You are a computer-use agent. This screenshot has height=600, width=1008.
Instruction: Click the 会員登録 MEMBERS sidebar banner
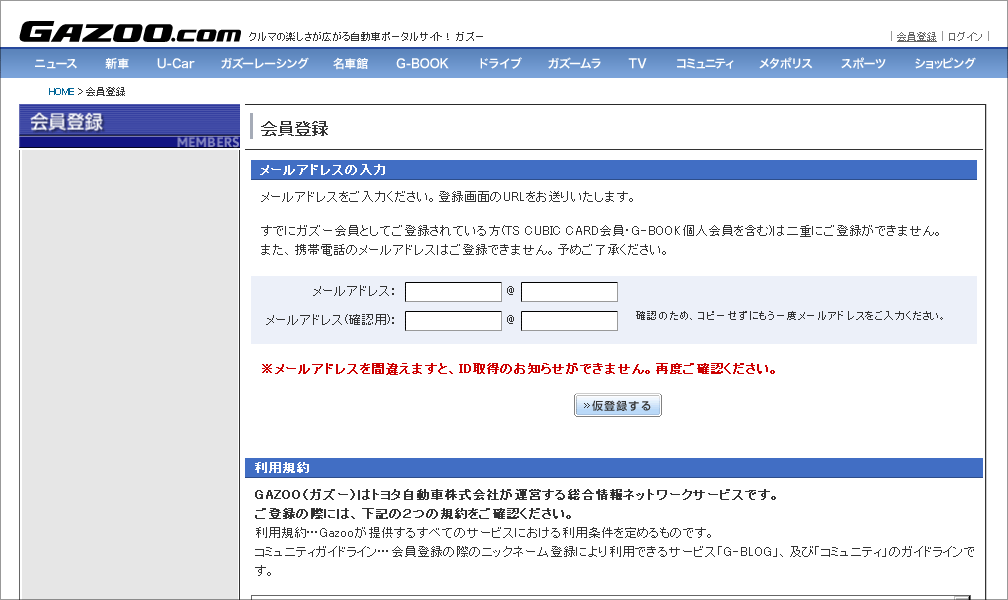point(129,126)
